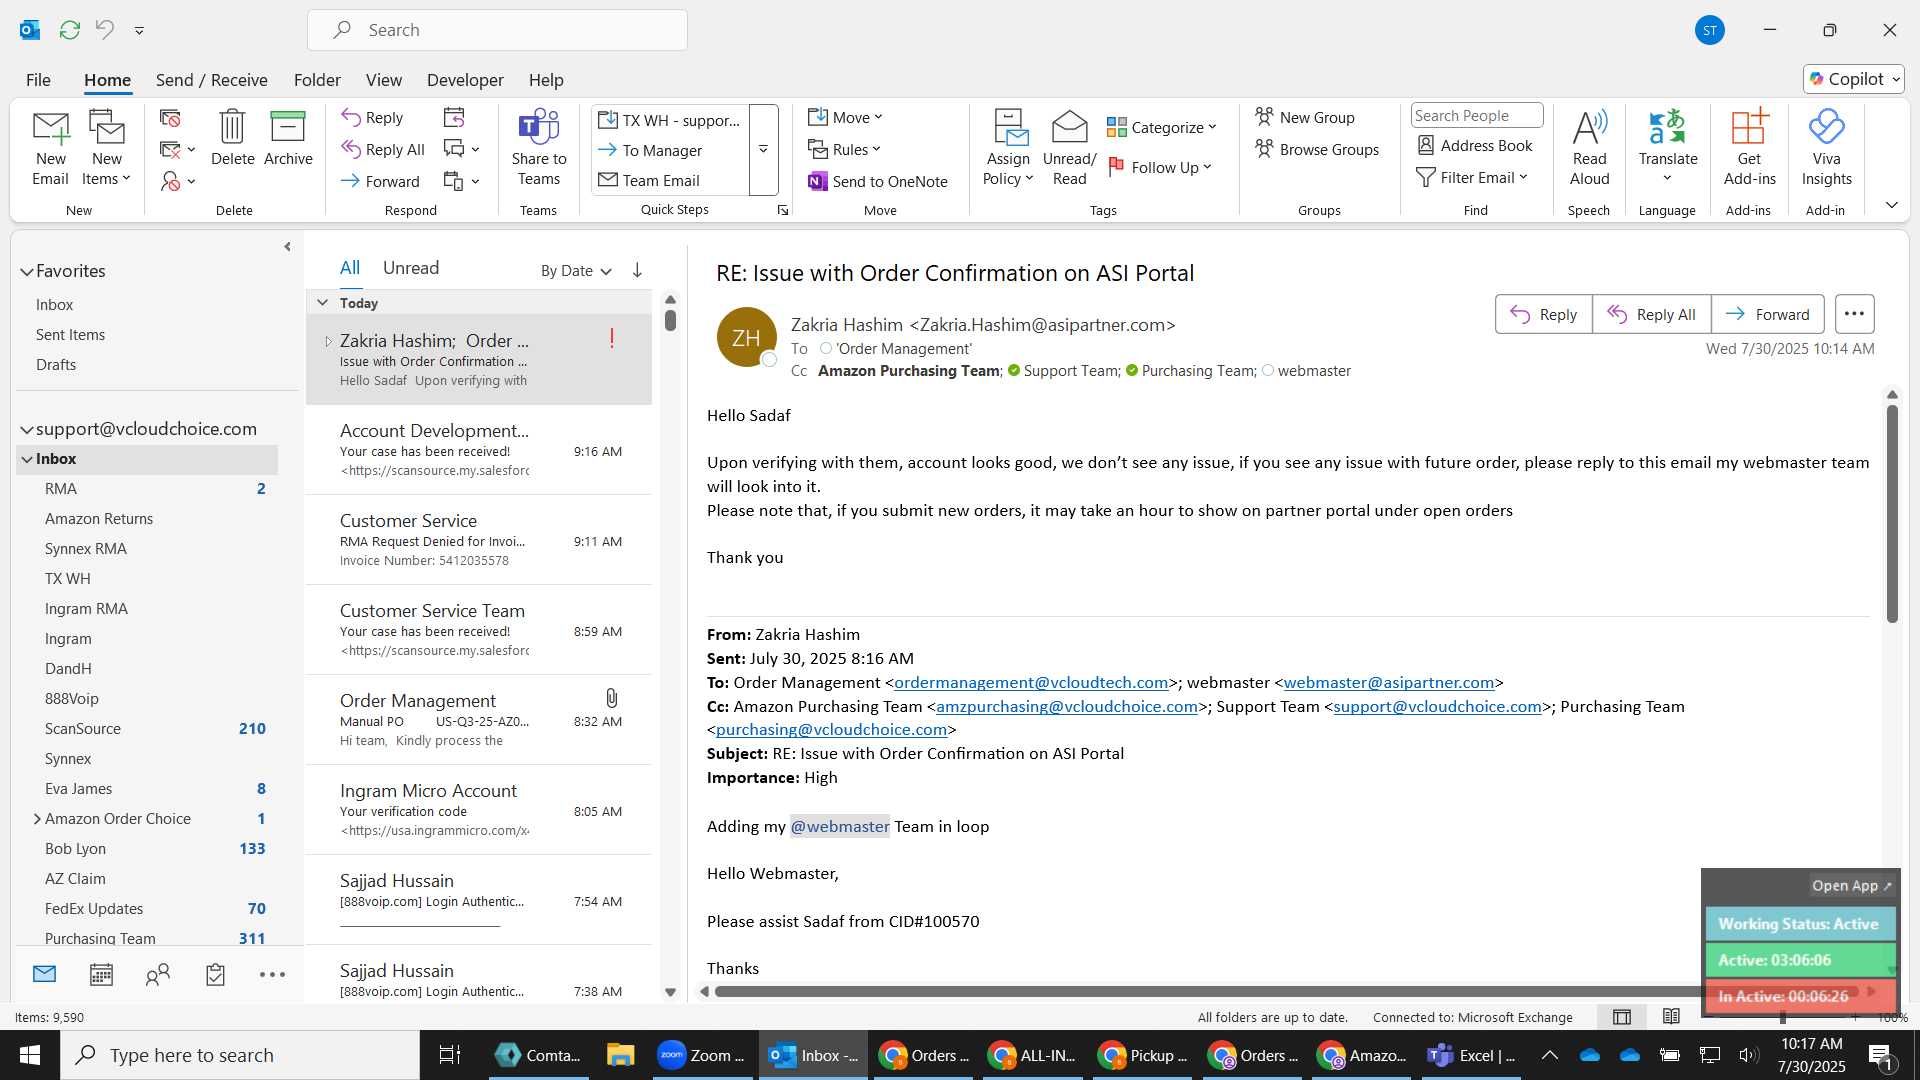Image resolution: width=1920 pixels, height=1080 pixels.
Task: Click Reply button in reading pane
Action: coord(1544,314)
